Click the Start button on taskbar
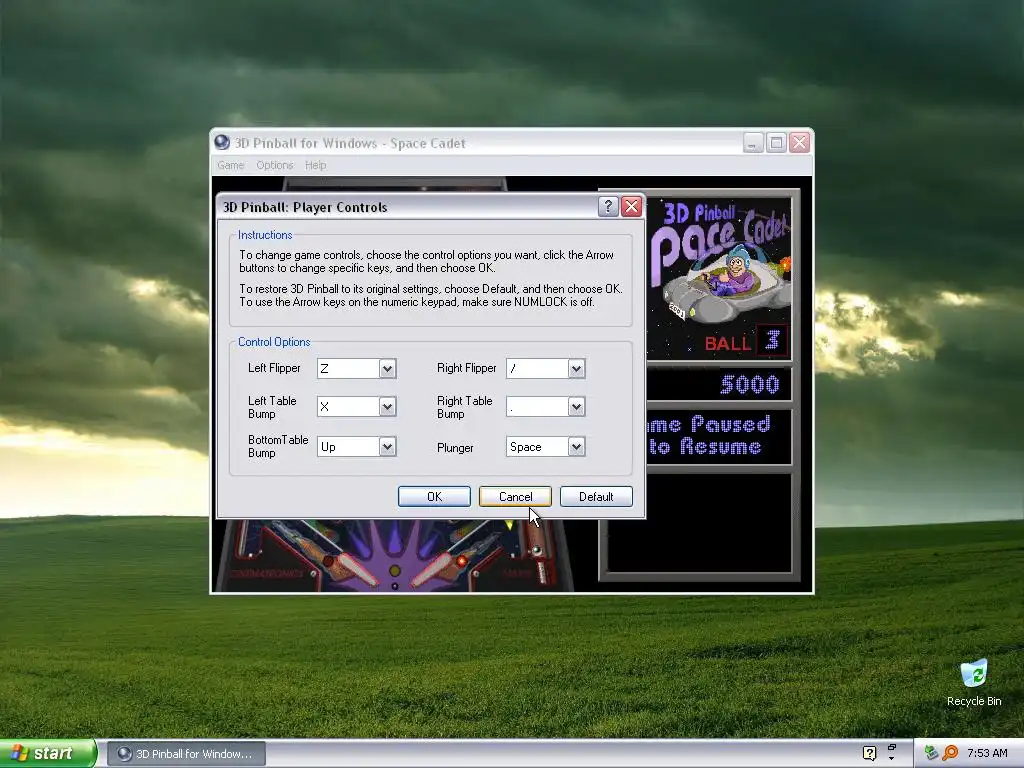Viewport: 1024px width, 768px height. (x=48, y=754)
